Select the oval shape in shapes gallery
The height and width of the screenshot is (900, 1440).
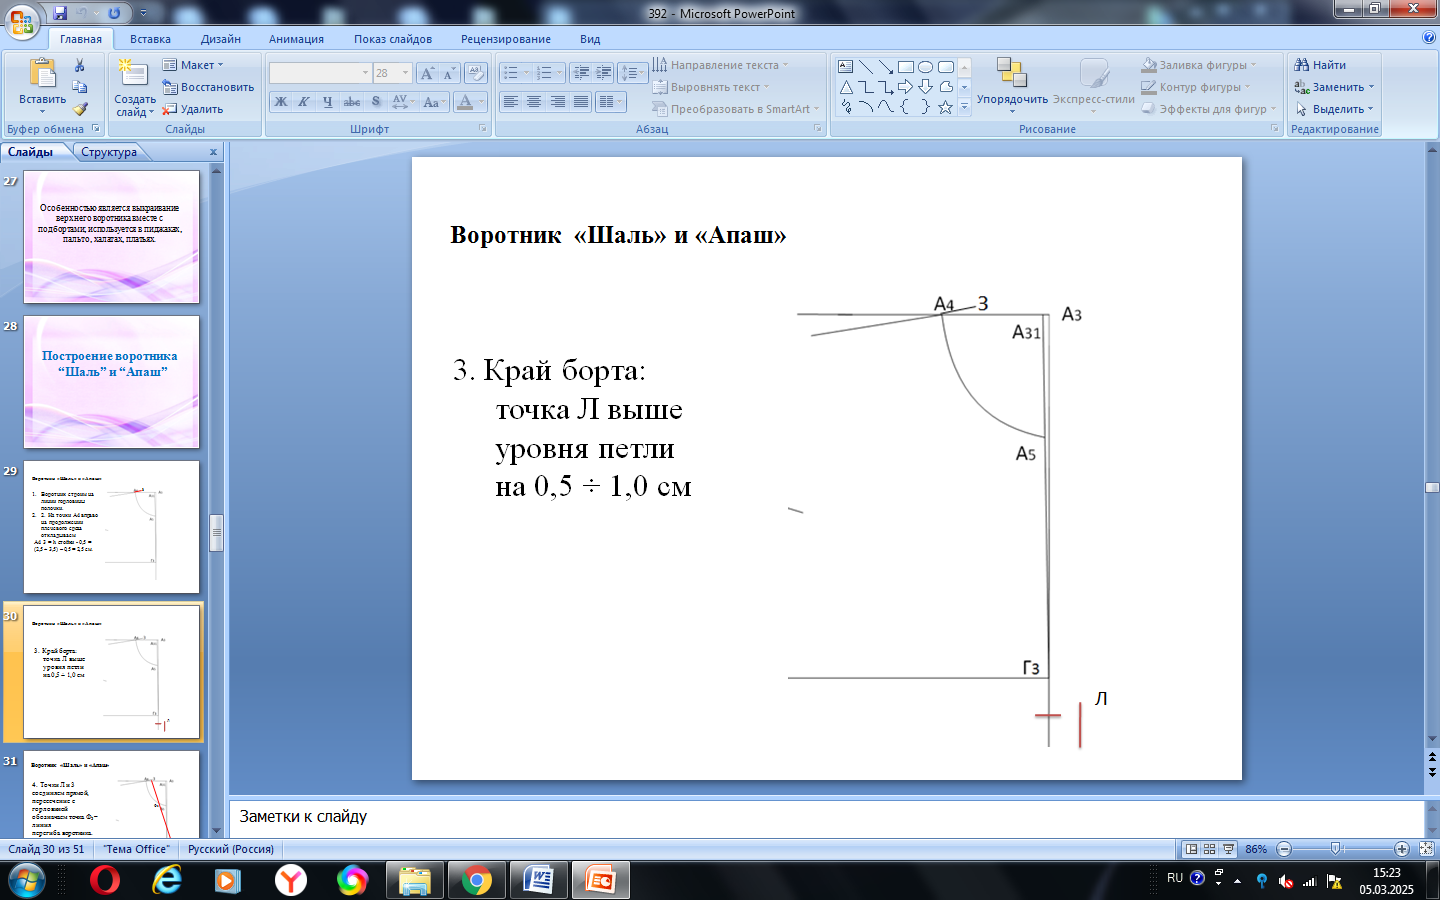point(925,67)
